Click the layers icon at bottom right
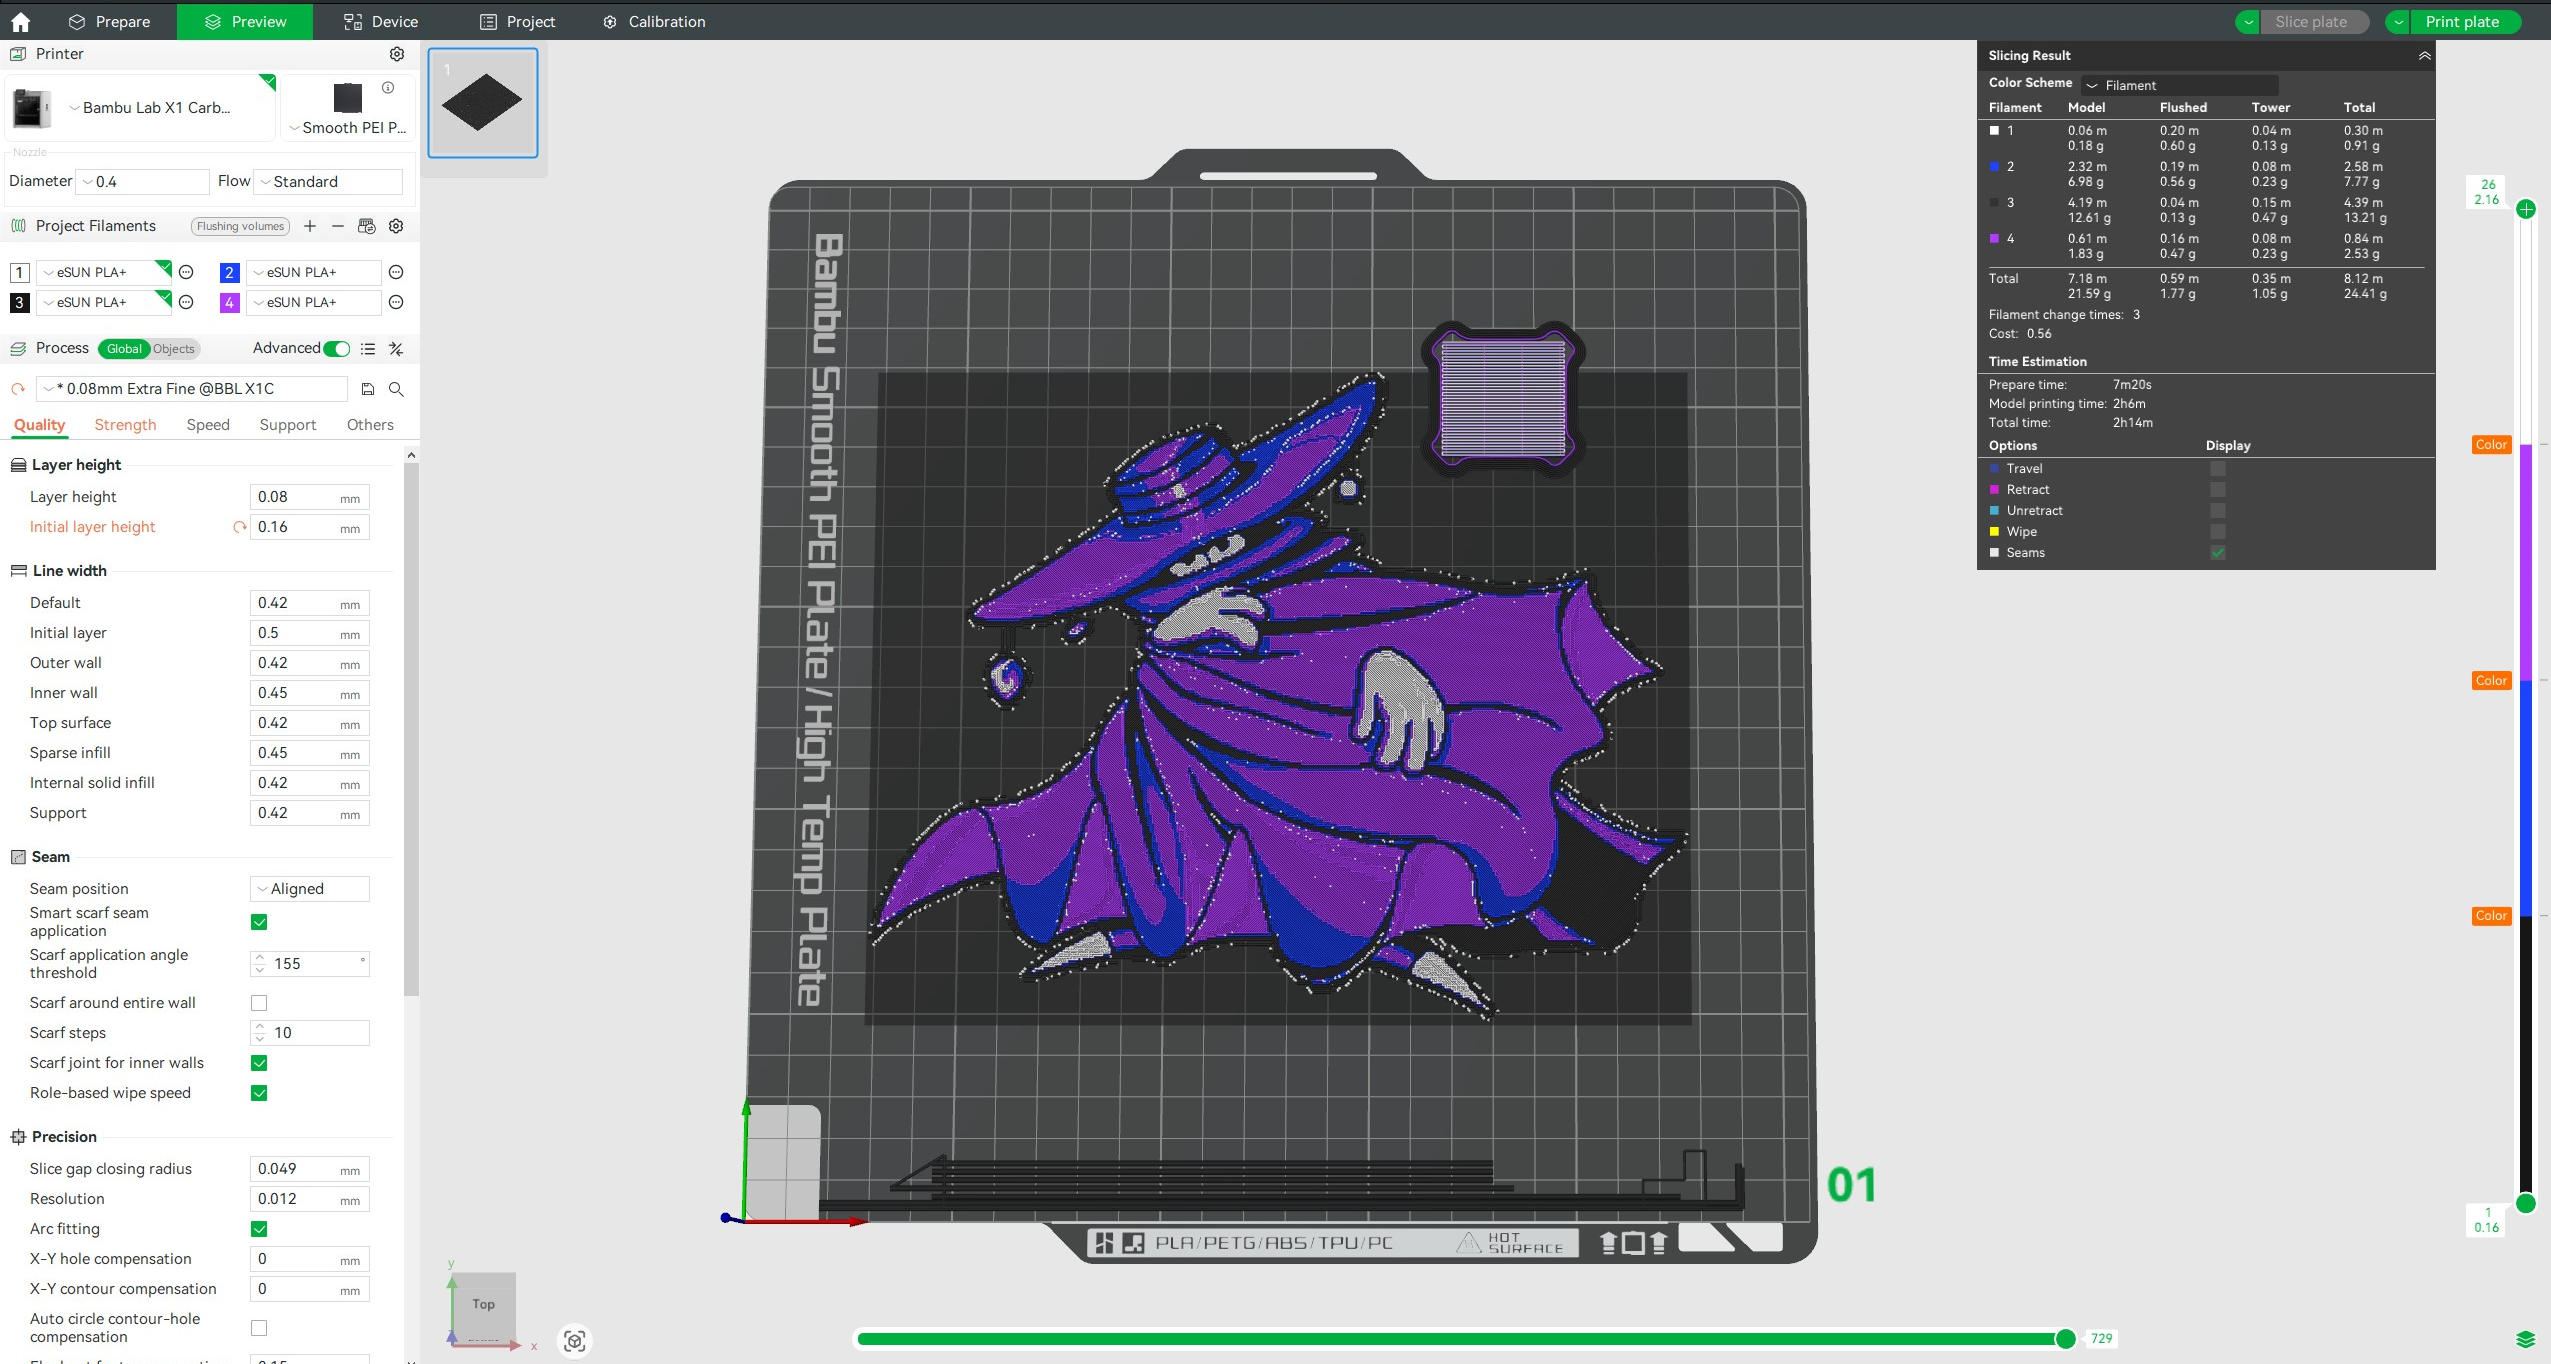This screenshot has width=2551, height=1364. pos(2525,1339)
